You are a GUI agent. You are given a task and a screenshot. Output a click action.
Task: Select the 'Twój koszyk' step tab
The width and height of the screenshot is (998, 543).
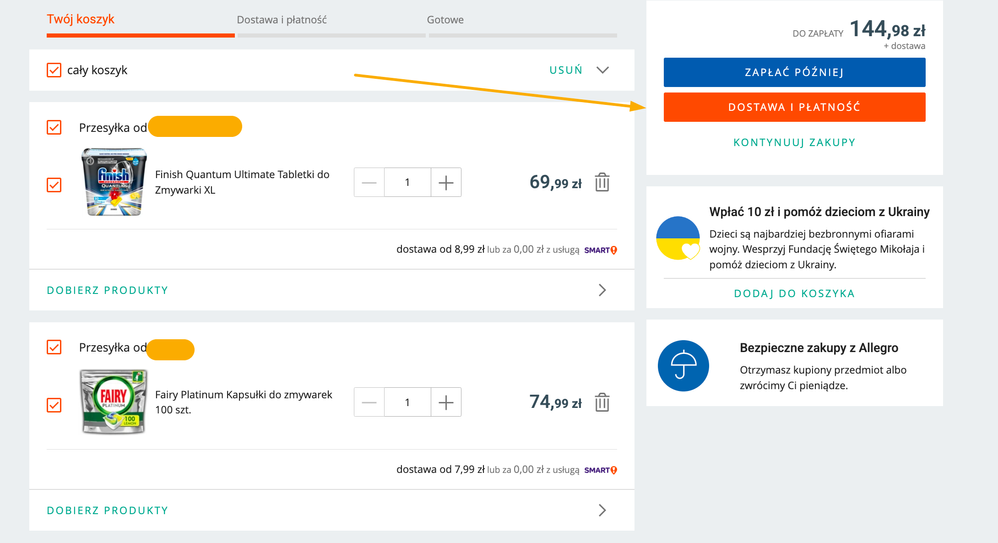click(x=80, y=19)
